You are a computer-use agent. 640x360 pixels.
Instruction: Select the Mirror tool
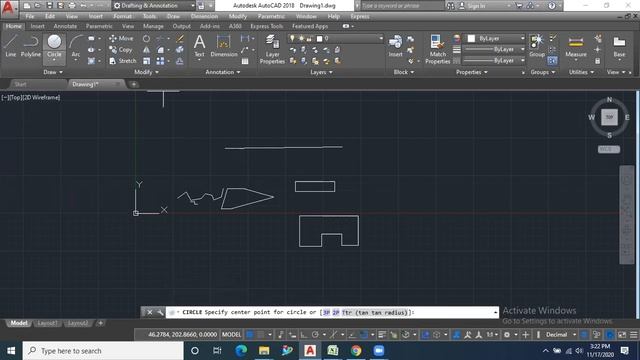[x=146, y=50]
